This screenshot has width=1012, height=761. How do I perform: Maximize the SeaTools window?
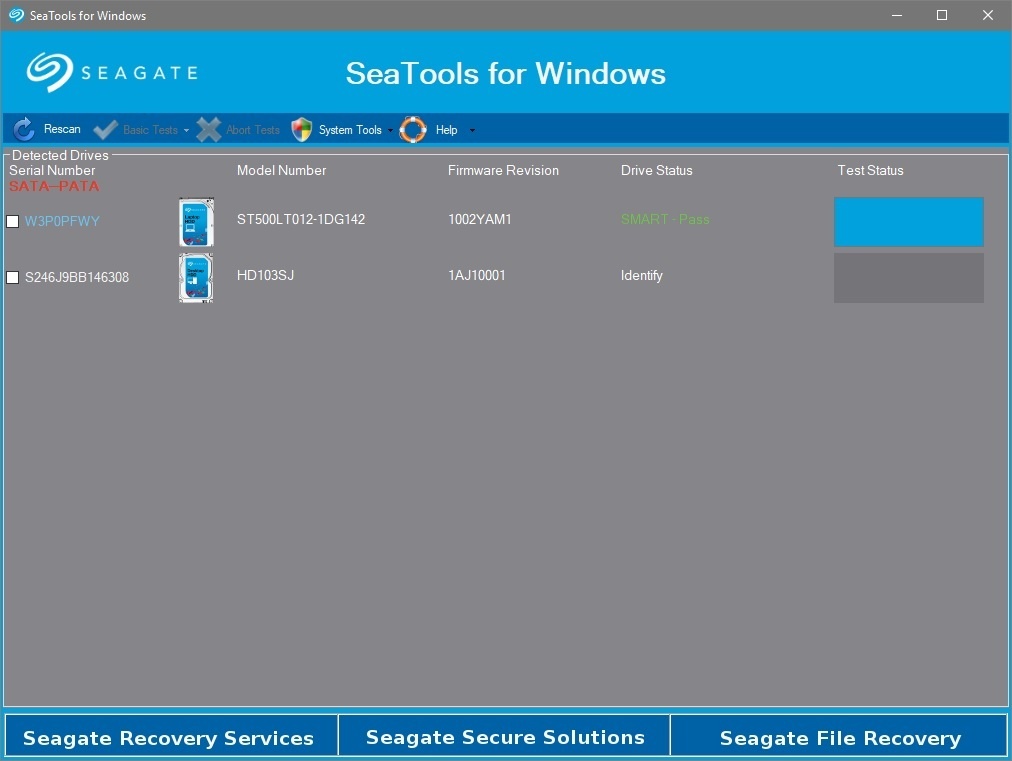(942, 15)
